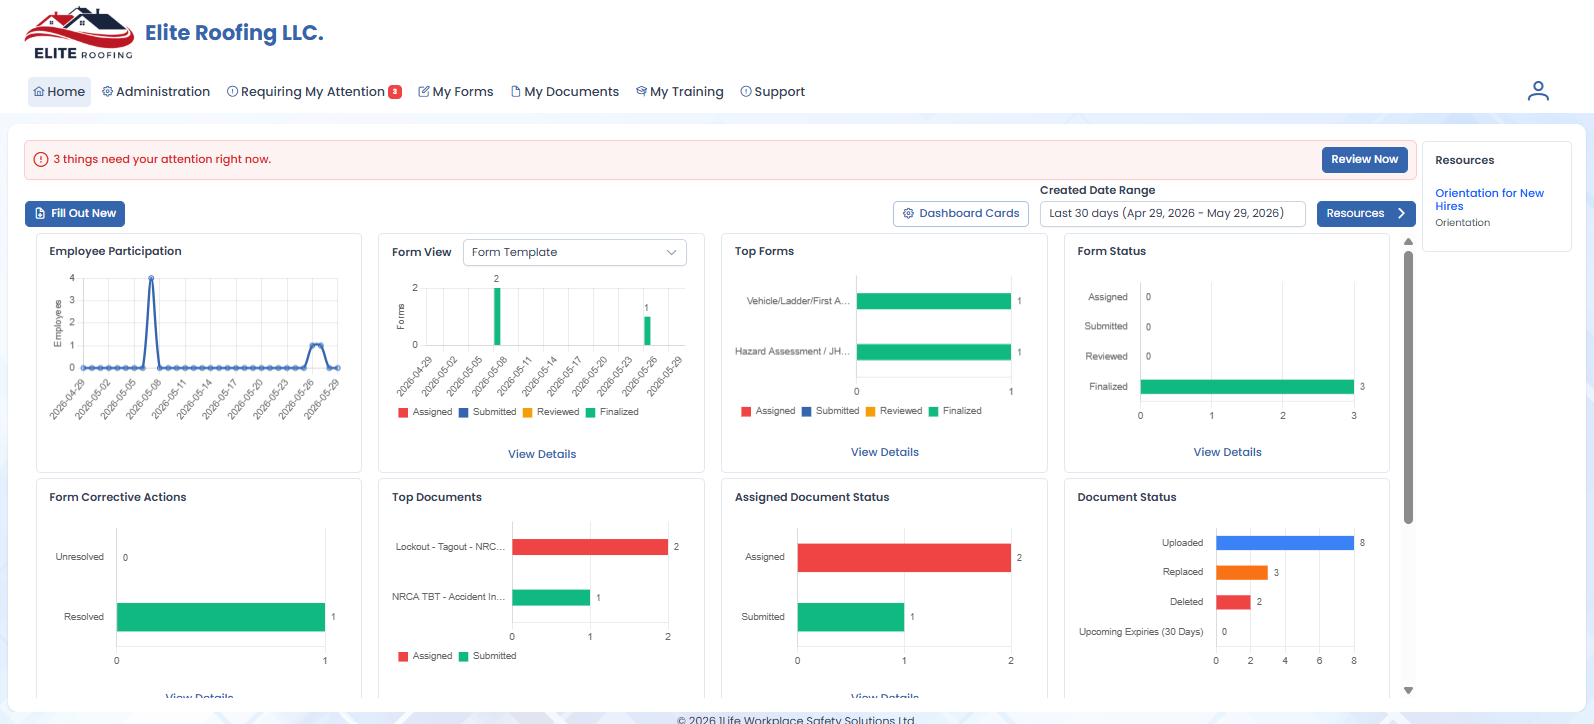
Task: Click the Home house icon
Action: click(39, 92)
